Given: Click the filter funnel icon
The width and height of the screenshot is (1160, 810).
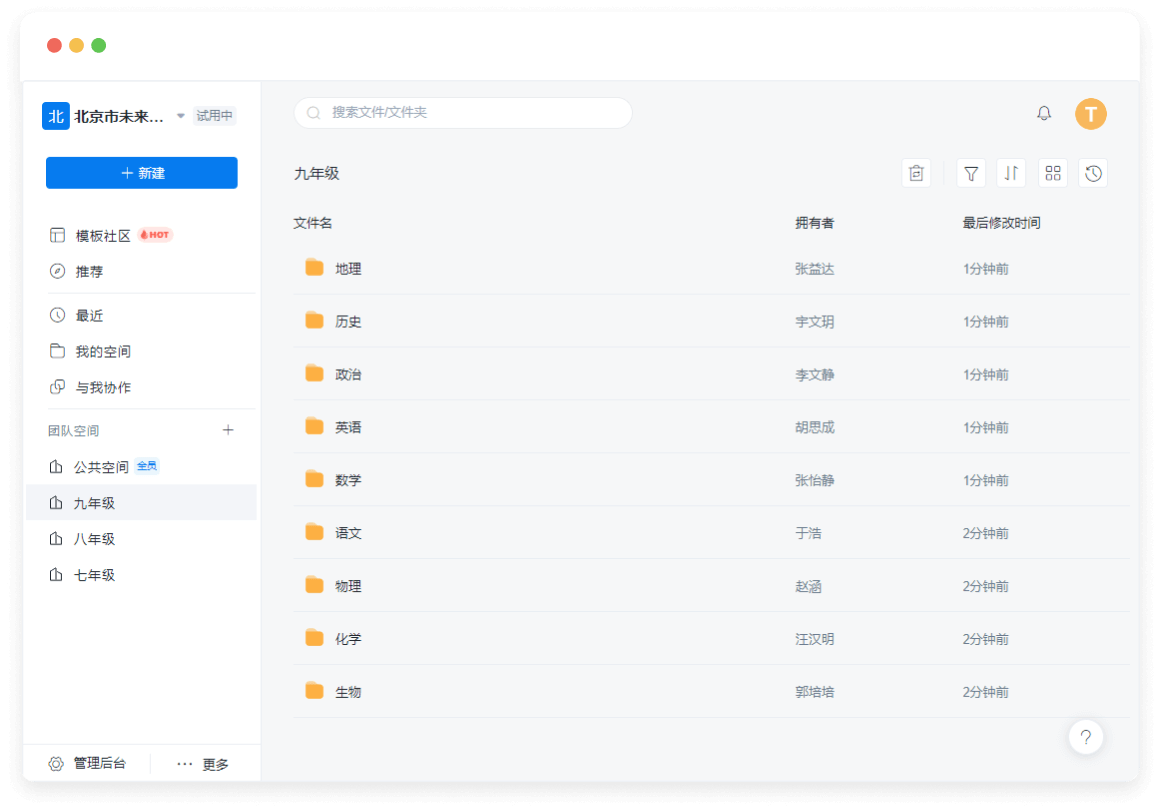Looking at the screenshot, I should [970, 173].
